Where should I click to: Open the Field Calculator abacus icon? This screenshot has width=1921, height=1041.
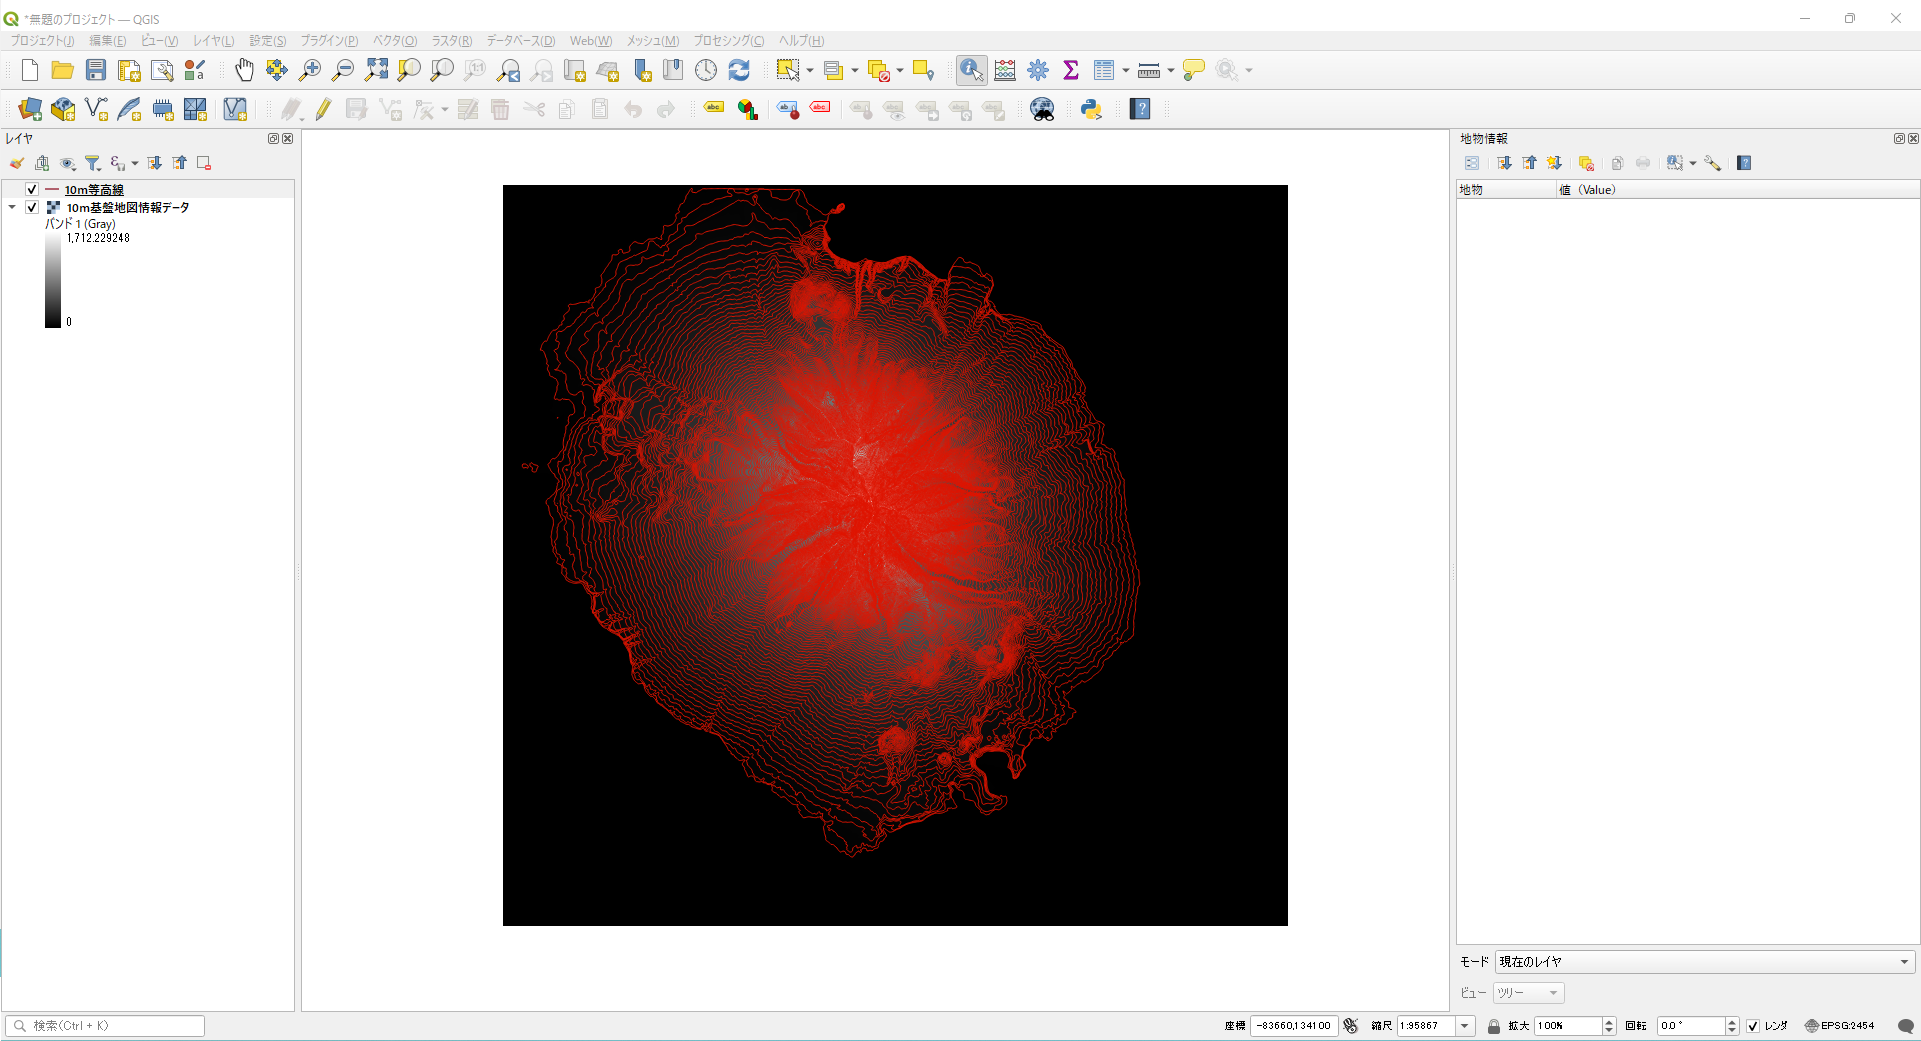coord(1005,70)
